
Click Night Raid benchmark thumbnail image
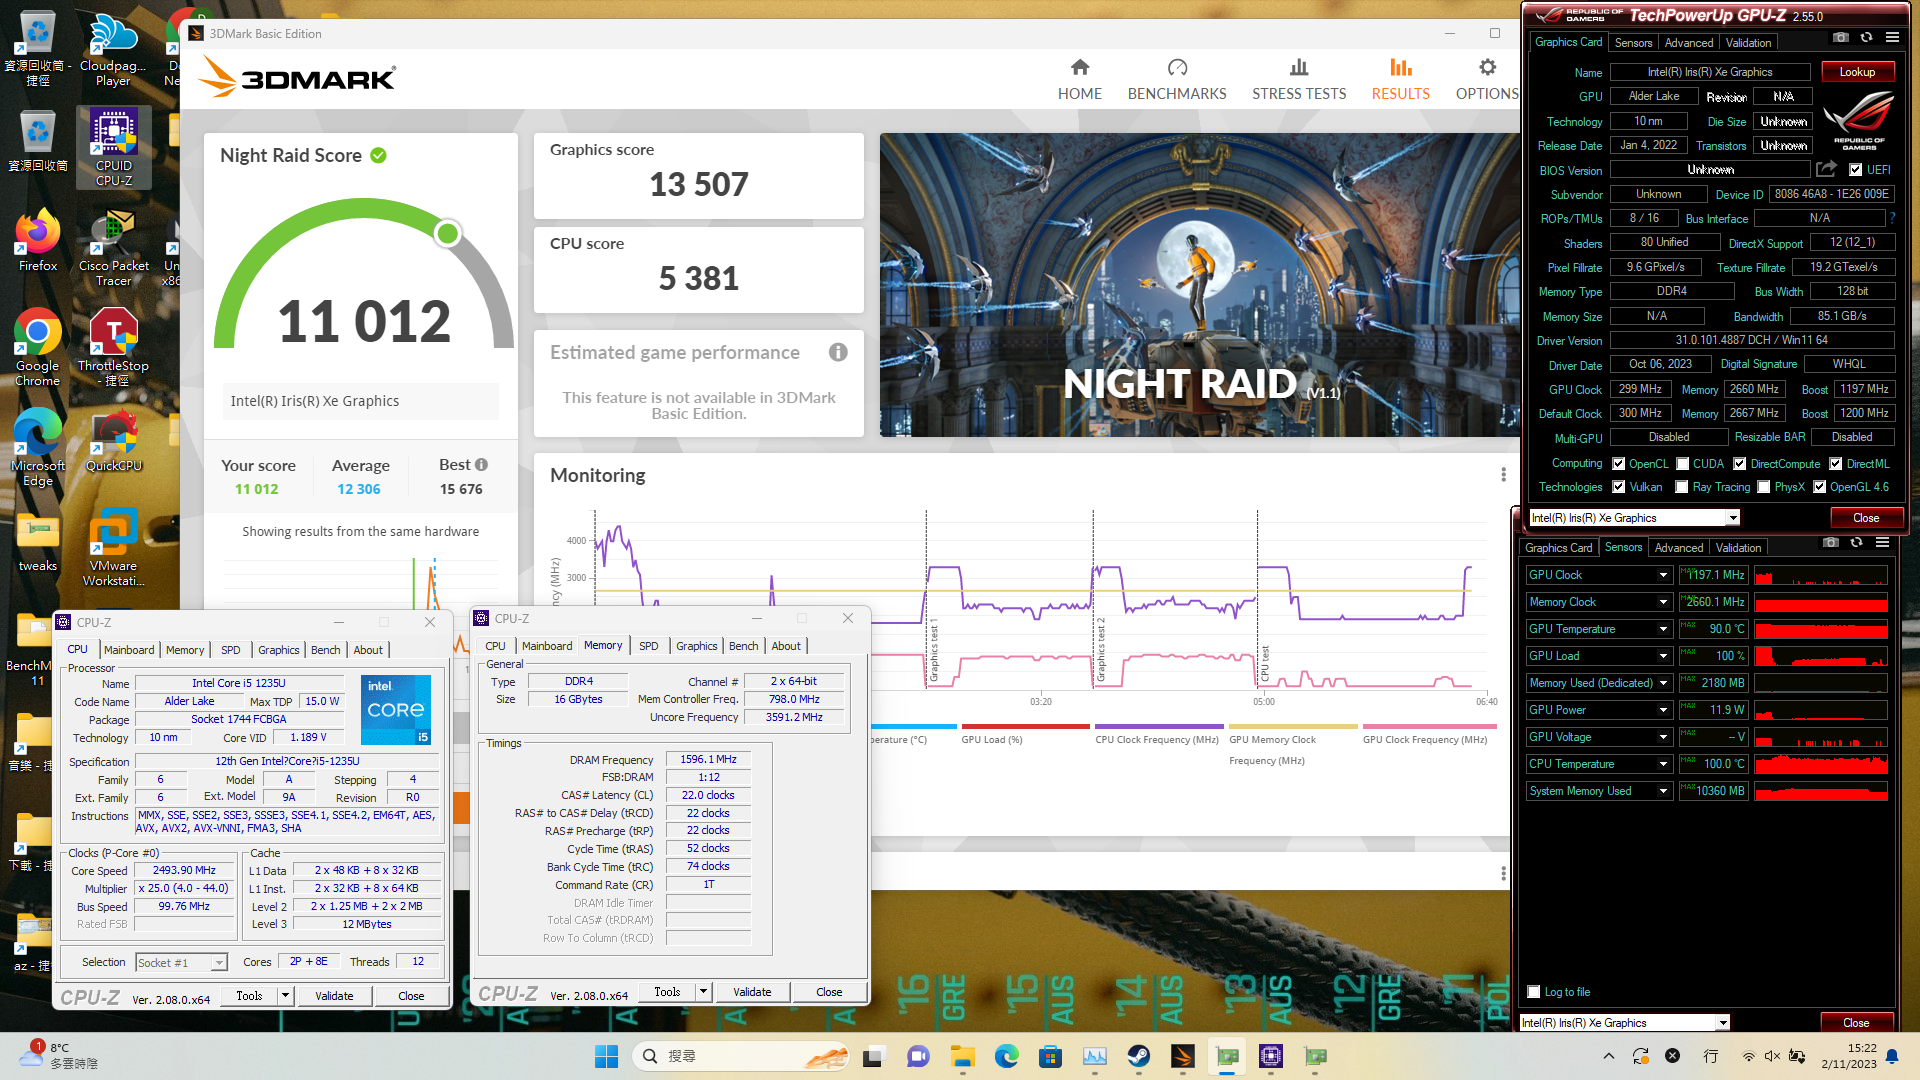pos(1200,285)
